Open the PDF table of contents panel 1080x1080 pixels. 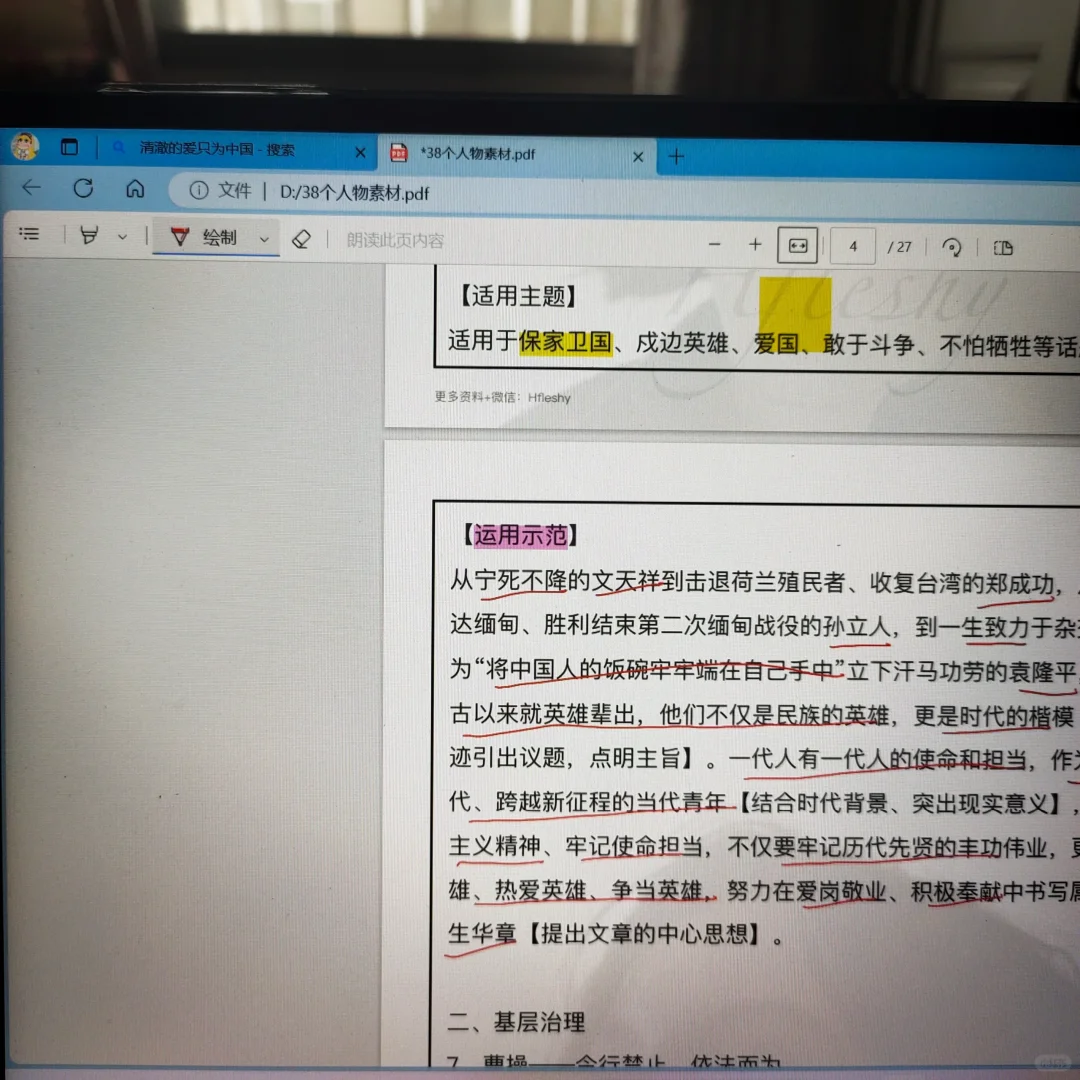tap(30, 233)
